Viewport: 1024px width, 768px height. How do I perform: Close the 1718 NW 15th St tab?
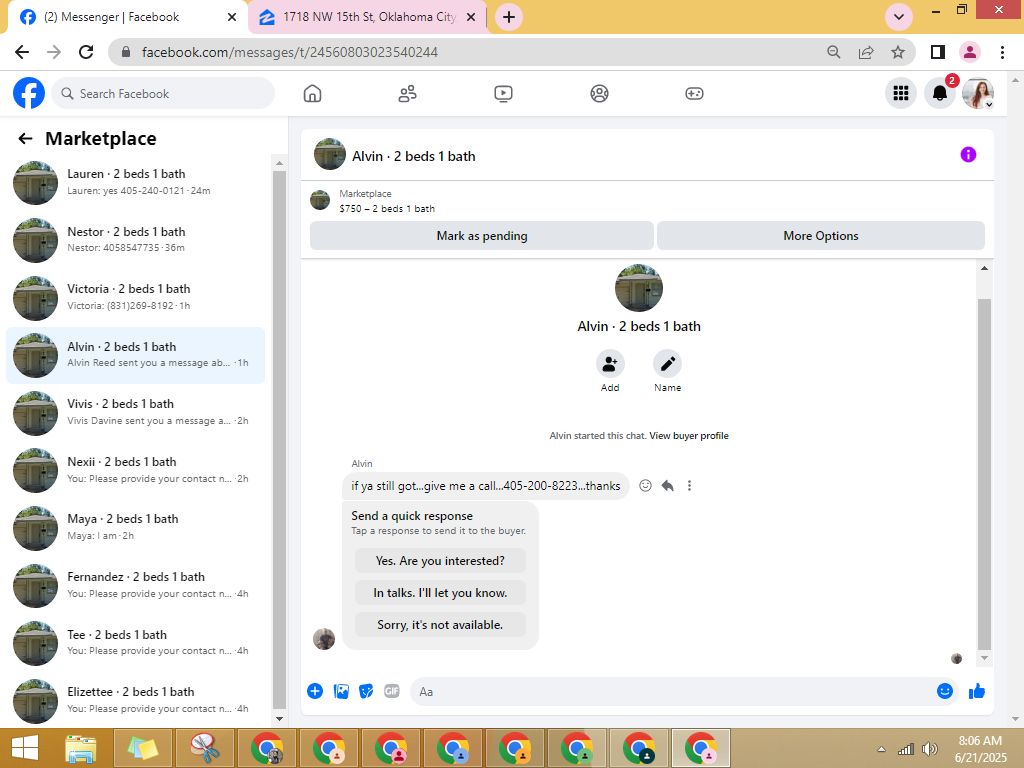(471, 18)
